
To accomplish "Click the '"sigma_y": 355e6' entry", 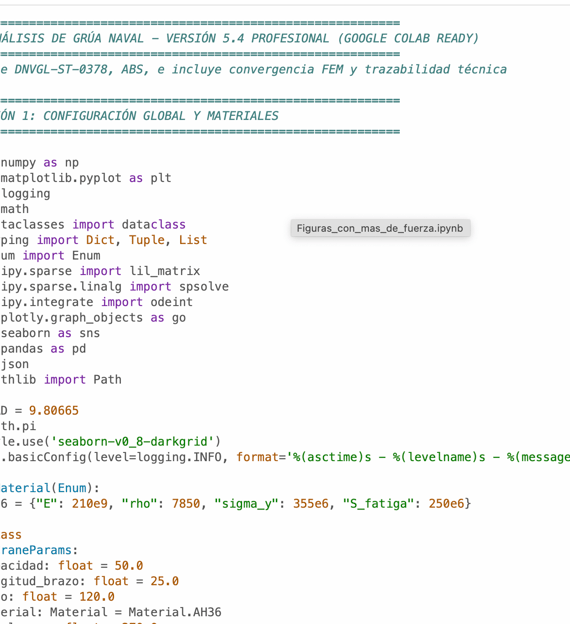I will pyautogui.click(x=271, y=504).
